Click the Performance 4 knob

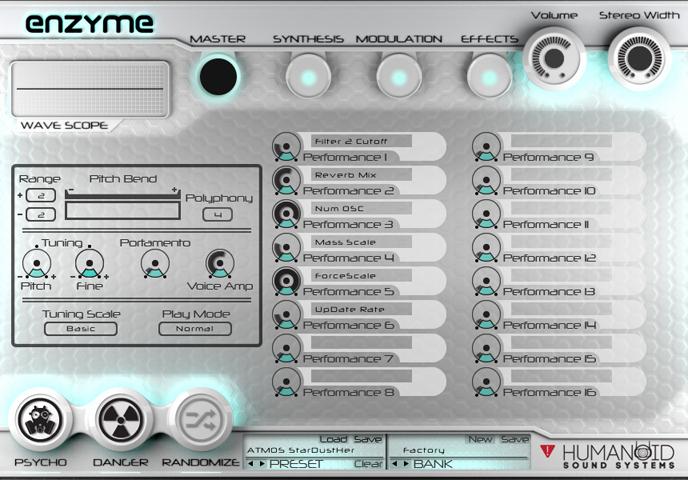[287, 247]
